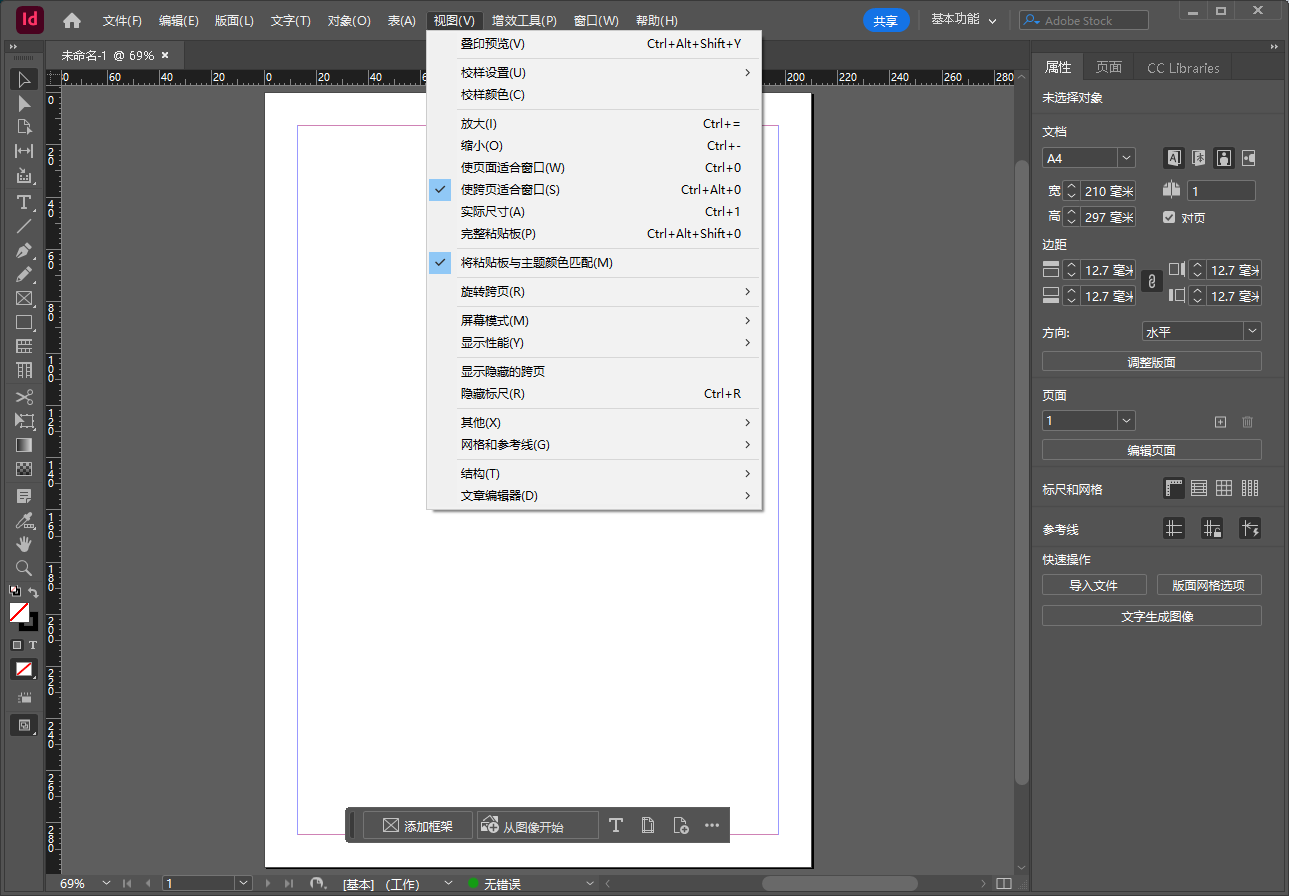The image size is (1289, 896).
Task: Open the A4 page size dropdown
Action: [x=1127, y=158]
